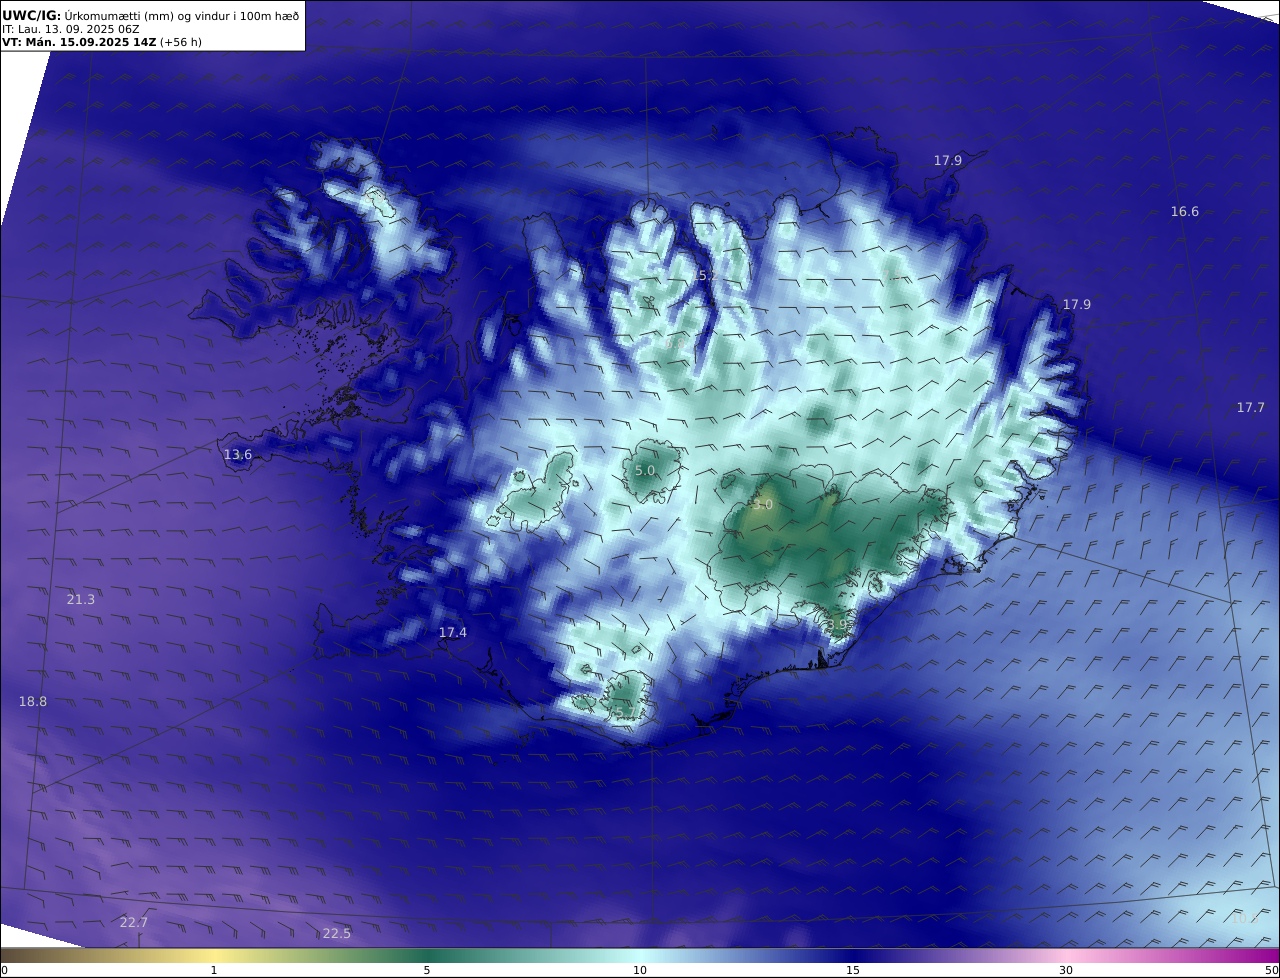Click the 13.6 wind value label
Image resolution: width=1280 pixels, height=978 pixels.
pyautogui.click(x=238, y=454)
